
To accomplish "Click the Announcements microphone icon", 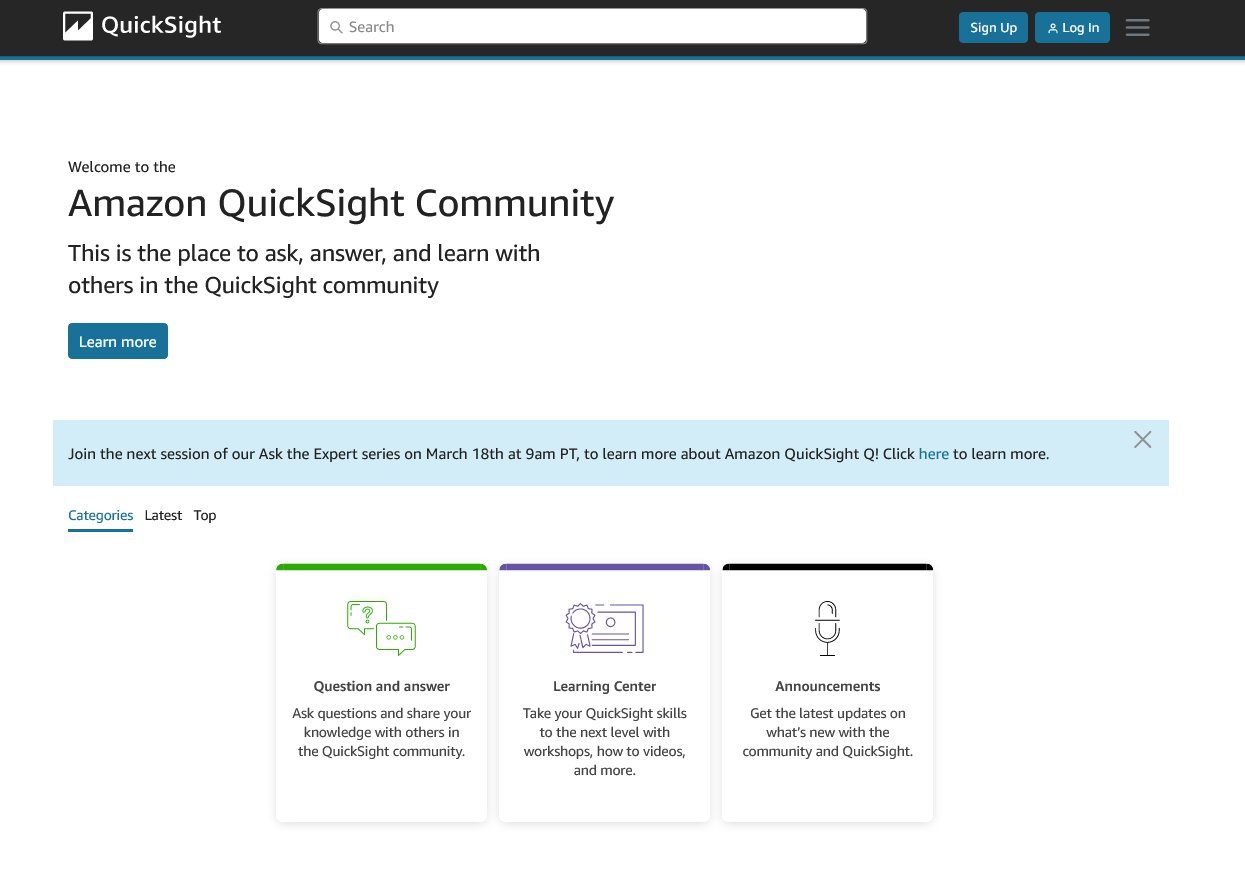I will pos(827,628).
